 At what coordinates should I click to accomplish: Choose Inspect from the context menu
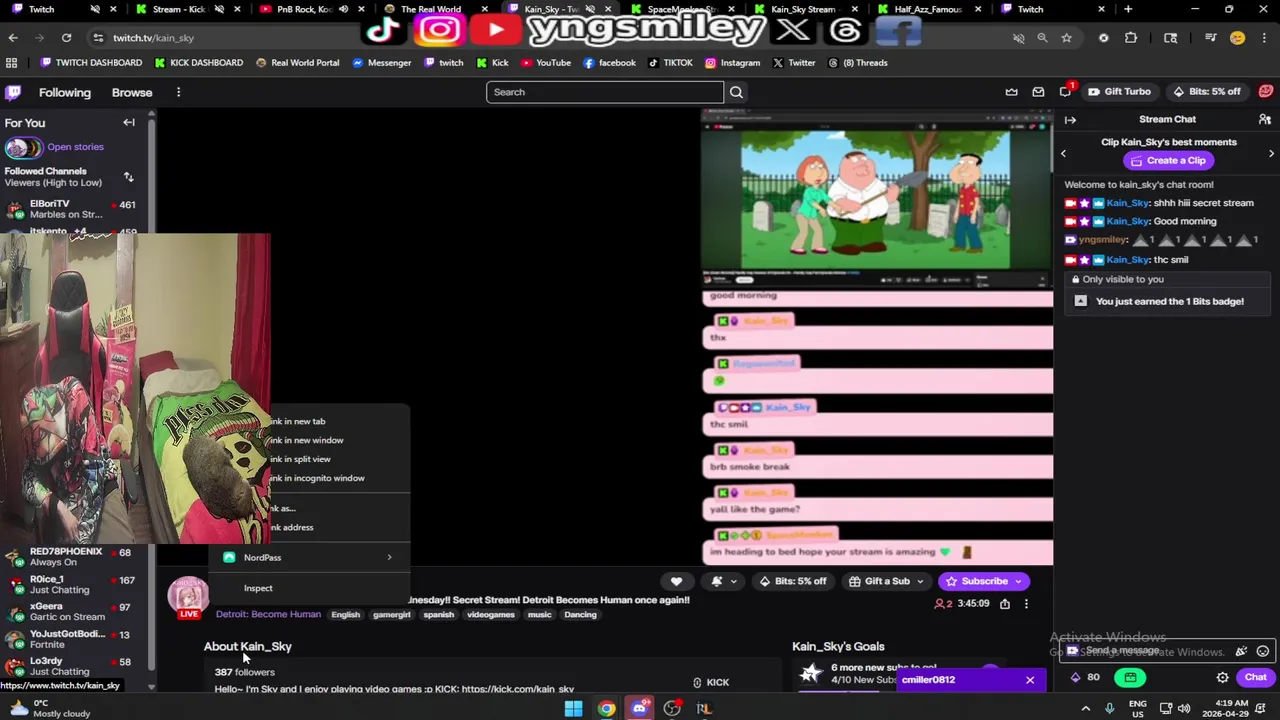coord(308,588)
